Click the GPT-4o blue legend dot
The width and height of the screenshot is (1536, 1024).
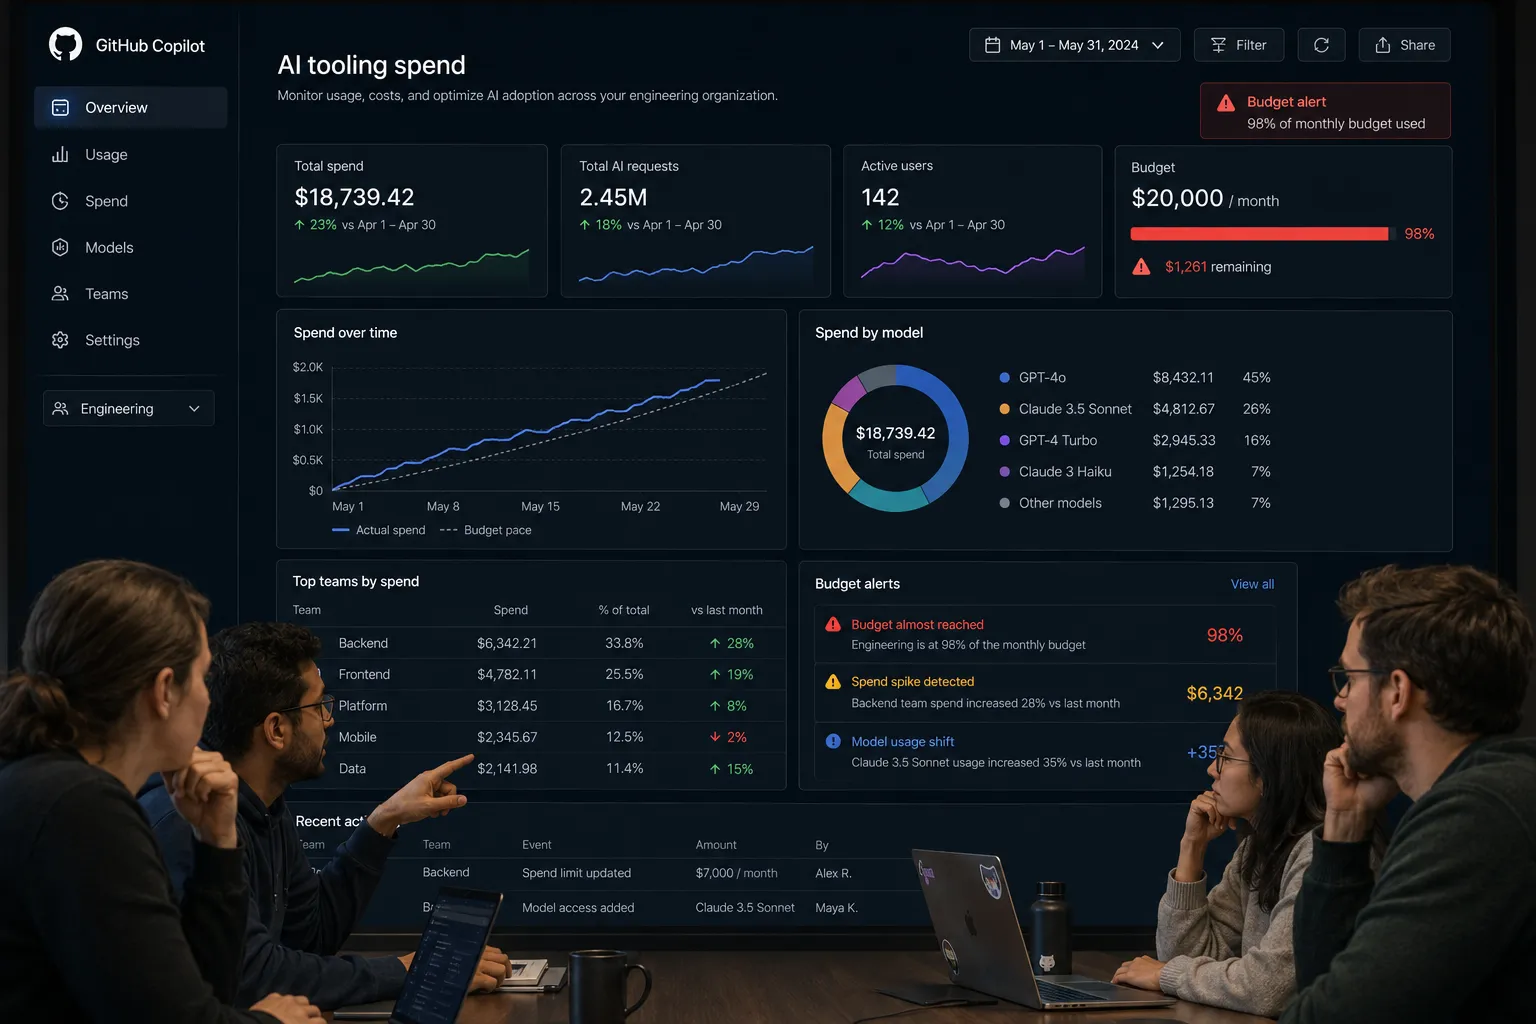[x=1004, y=377]
